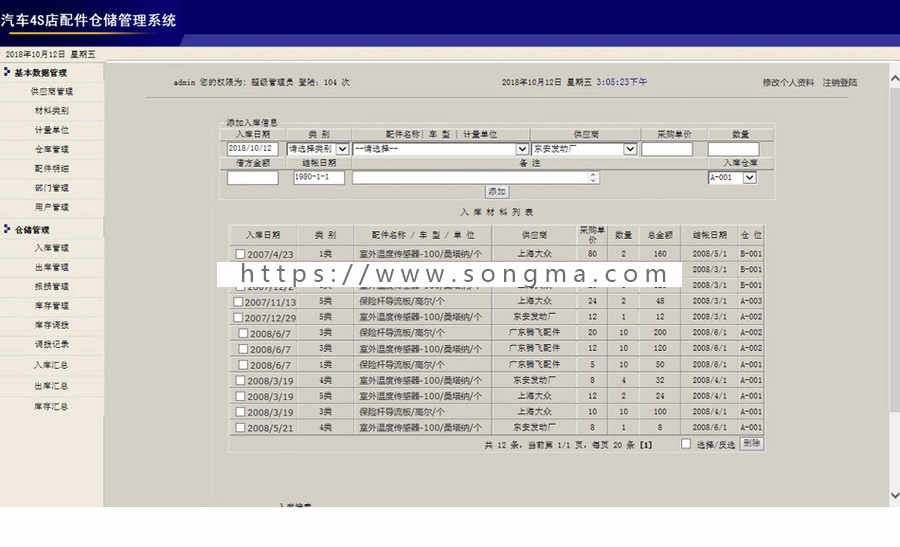The height and width of the screenshot is (547, 900).
Task: Check the 2008/6/7 row with total 50
Action: [x=243, y=364]
